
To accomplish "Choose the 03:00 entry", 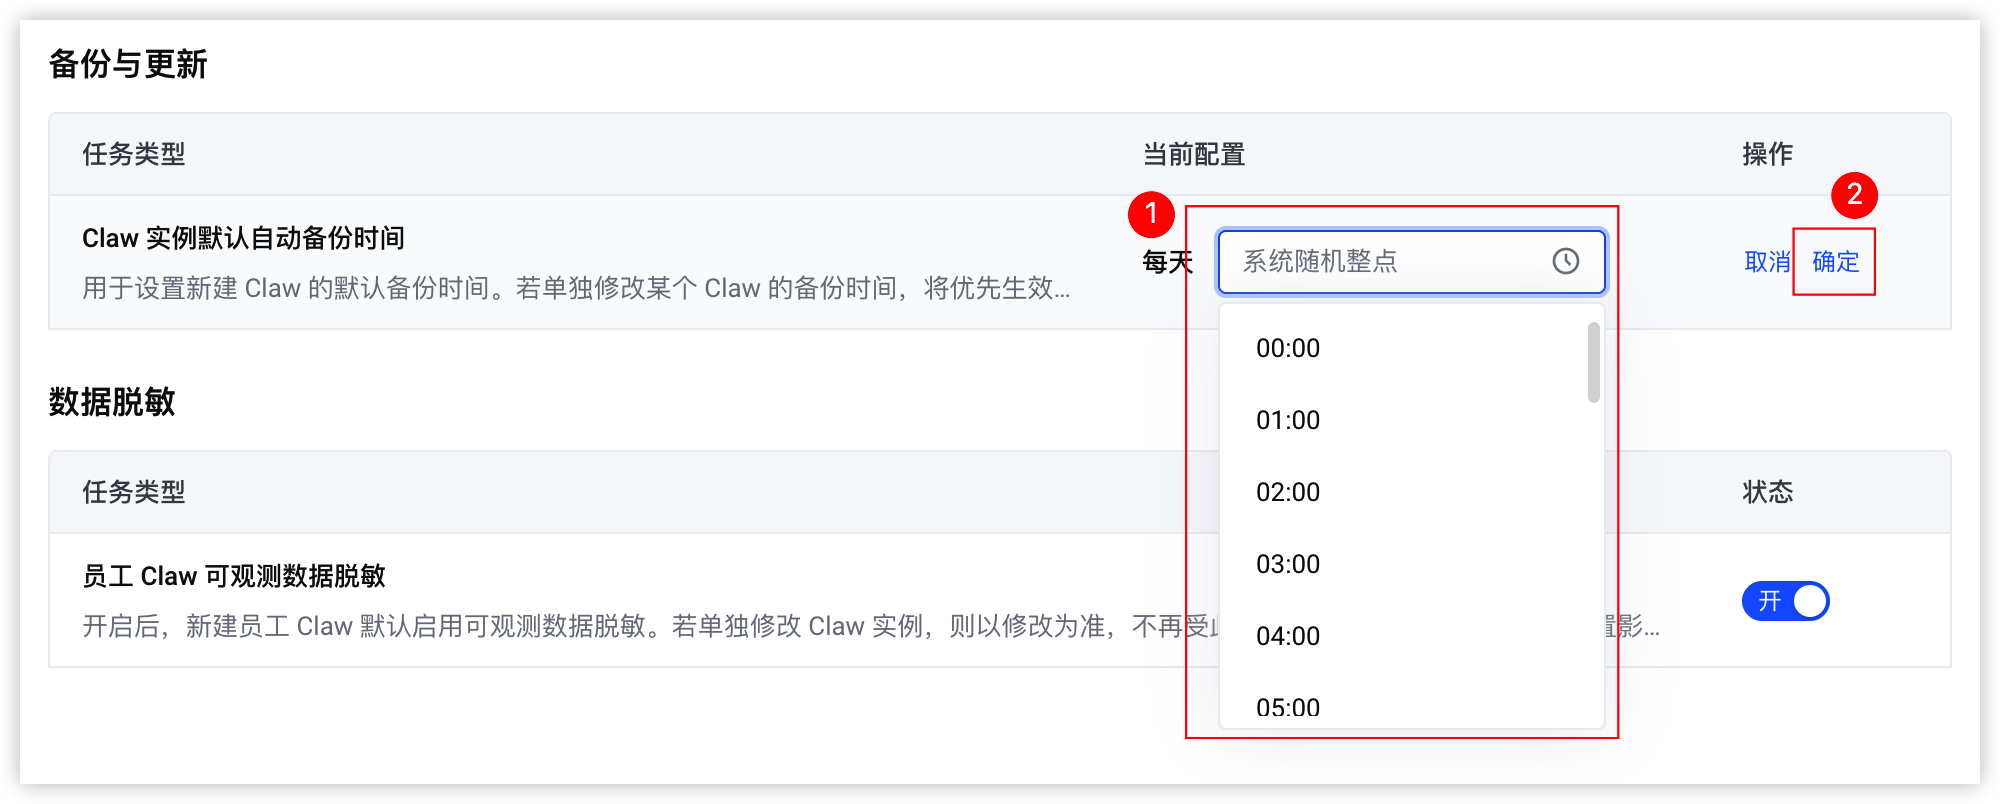I will point(1288,564).
